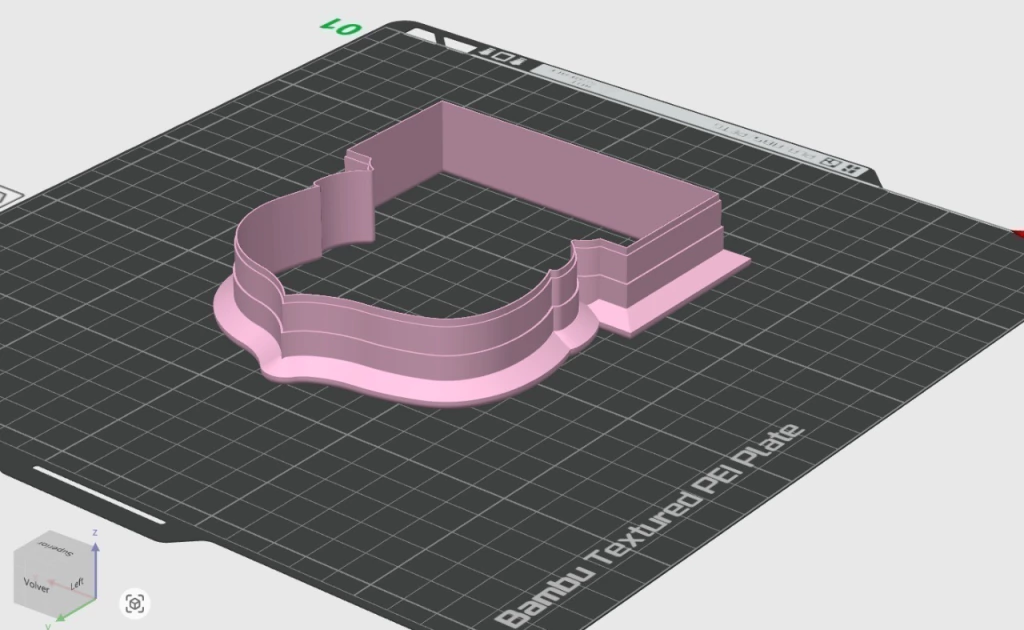Click the Left face of the view cube
This screenshot has height=630, width=1024.
point(76,583)
